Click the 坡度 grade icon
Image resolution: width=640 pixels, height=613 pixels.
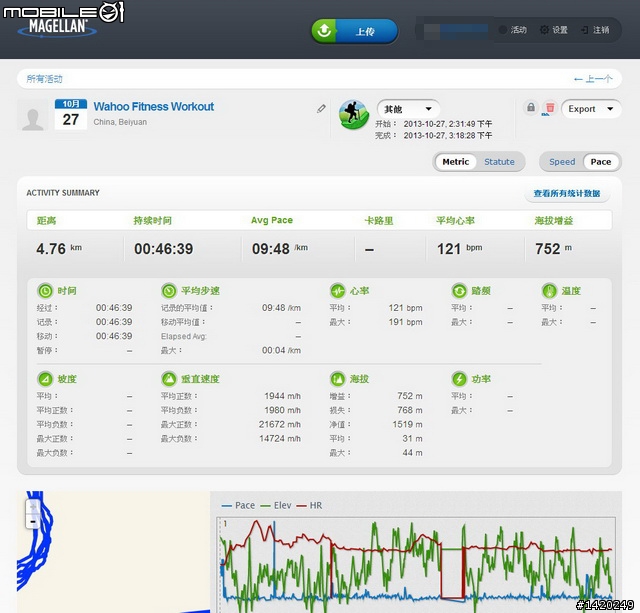[45, 379]
